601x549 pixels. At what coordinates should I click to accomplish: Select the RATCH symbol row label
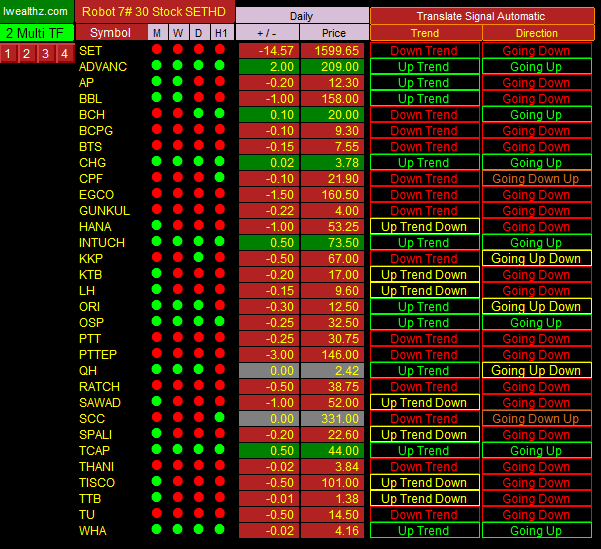click(x=99, y=387)
